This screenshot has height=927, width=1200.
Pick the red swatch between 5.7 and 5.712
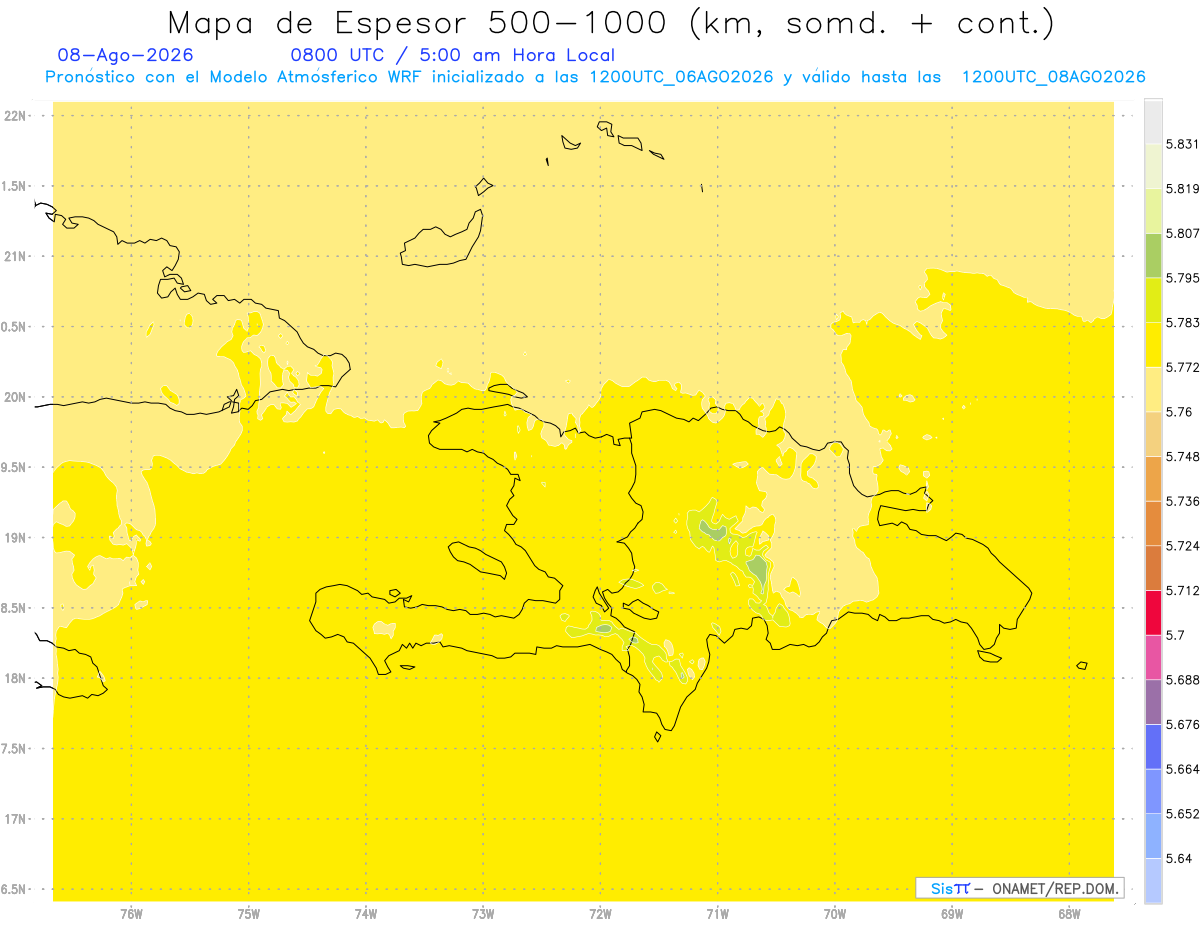click(1153, 612)
